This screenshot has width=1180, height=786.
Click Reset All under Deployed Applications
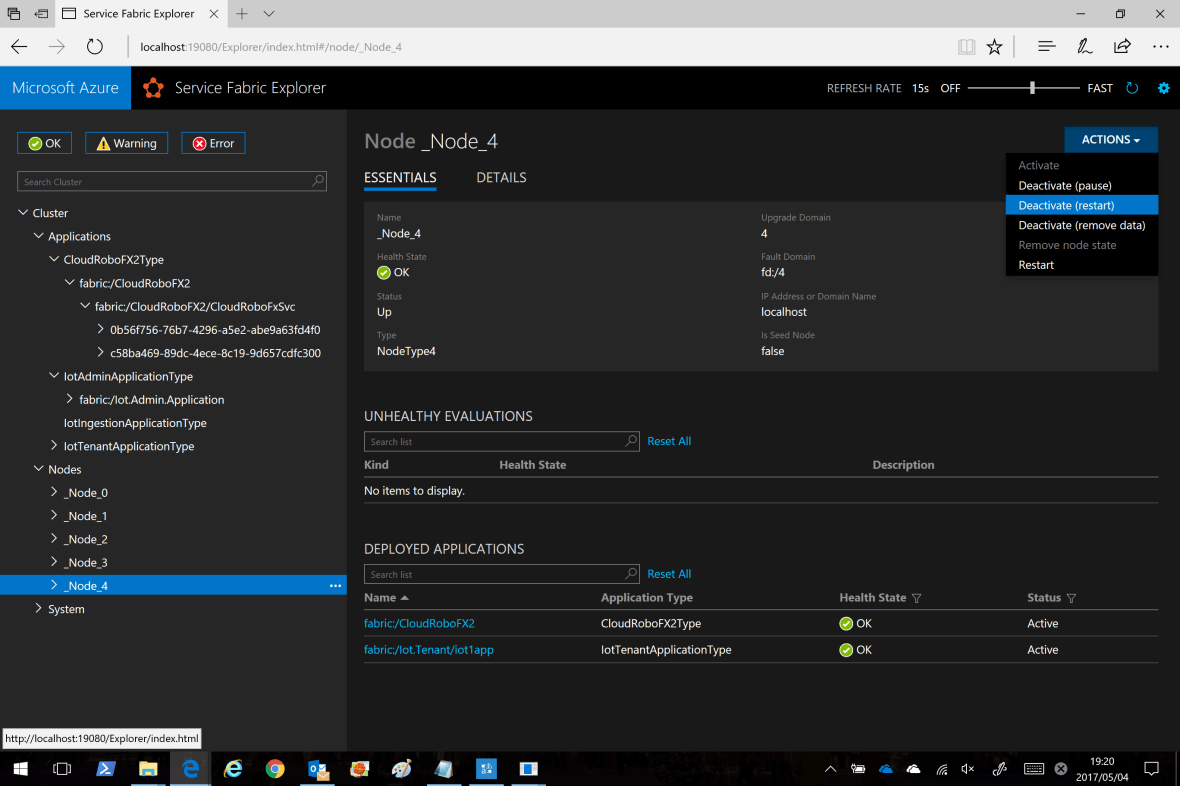[x=669, y=574]
